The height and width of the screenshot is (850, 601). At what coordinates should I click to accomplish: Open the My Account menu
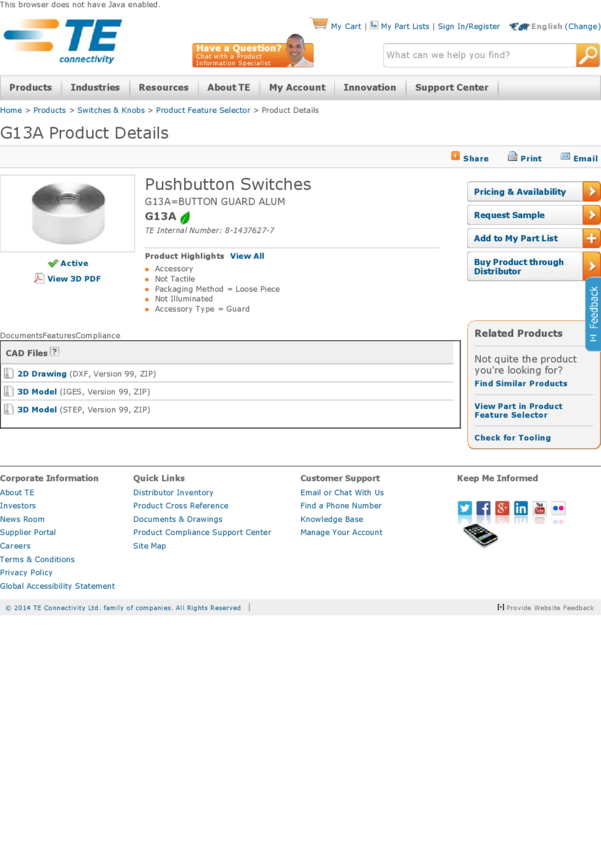point(298,87)
